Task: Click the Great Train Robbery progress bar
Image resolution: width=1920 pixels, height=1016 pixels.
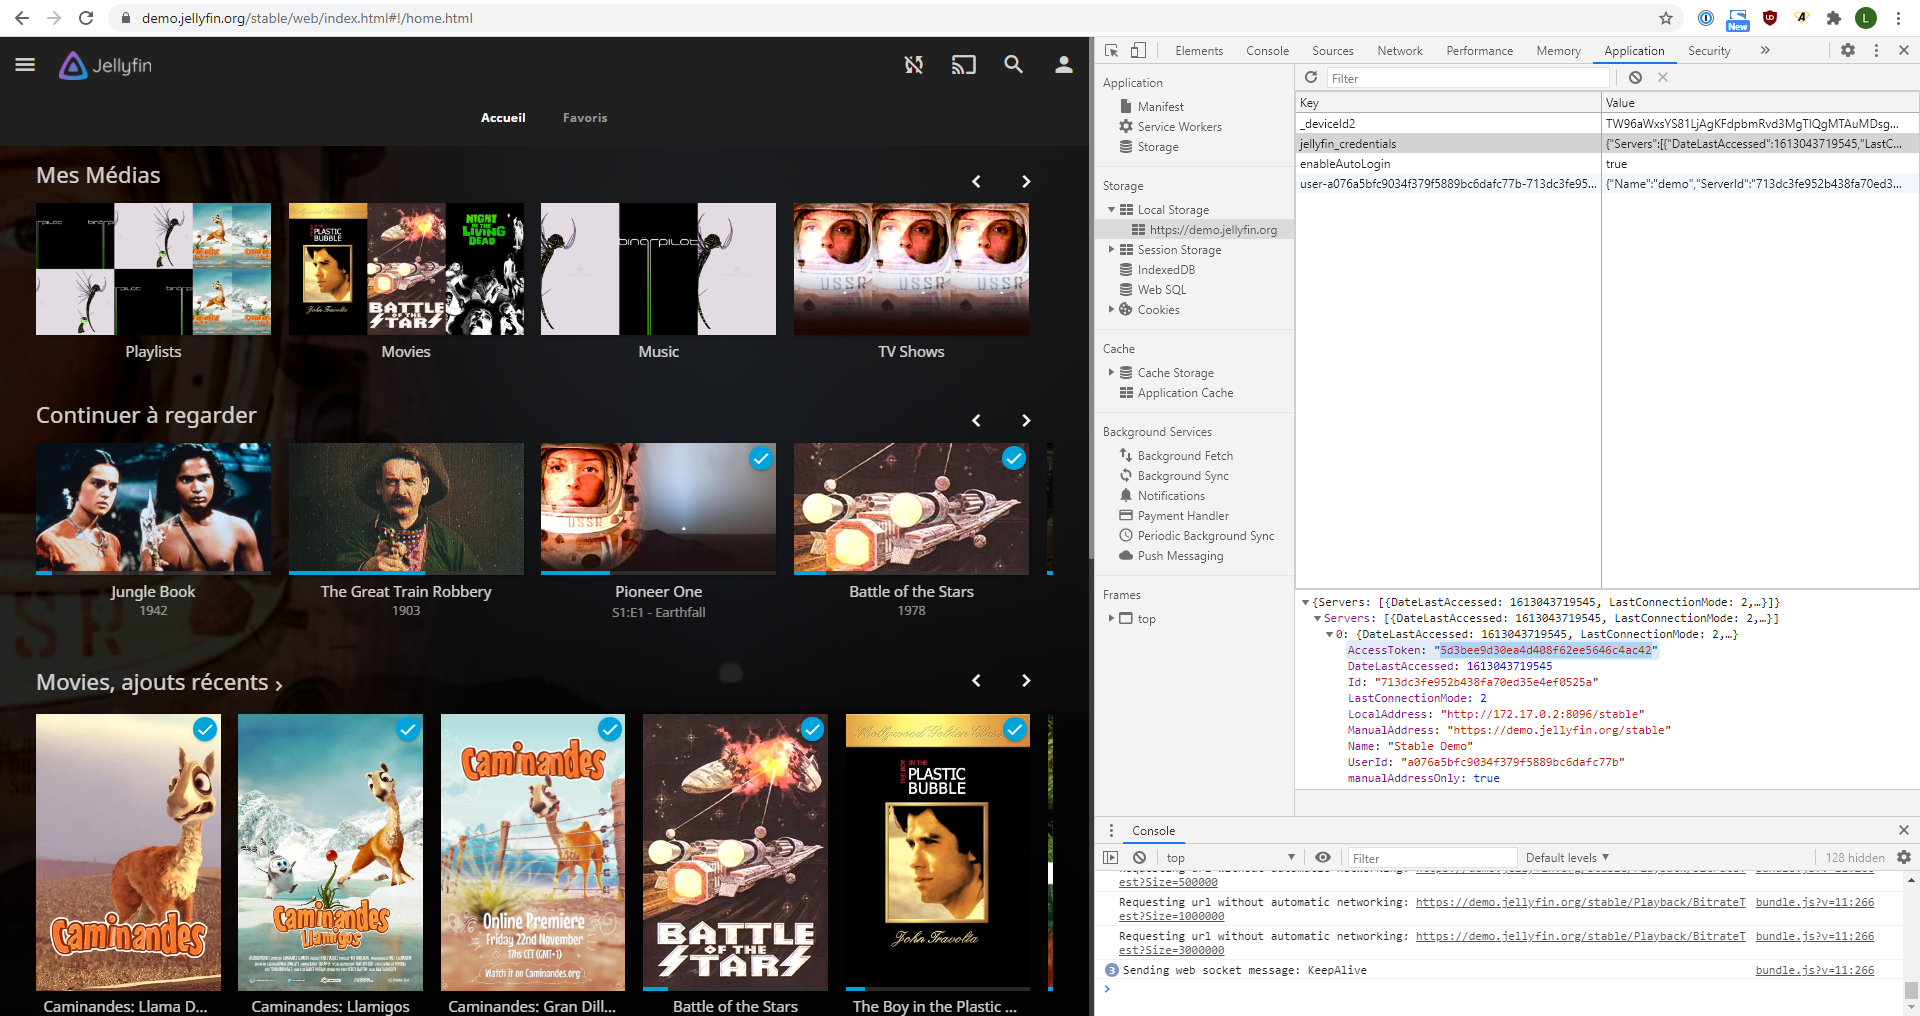Action: tap(406, 573)
